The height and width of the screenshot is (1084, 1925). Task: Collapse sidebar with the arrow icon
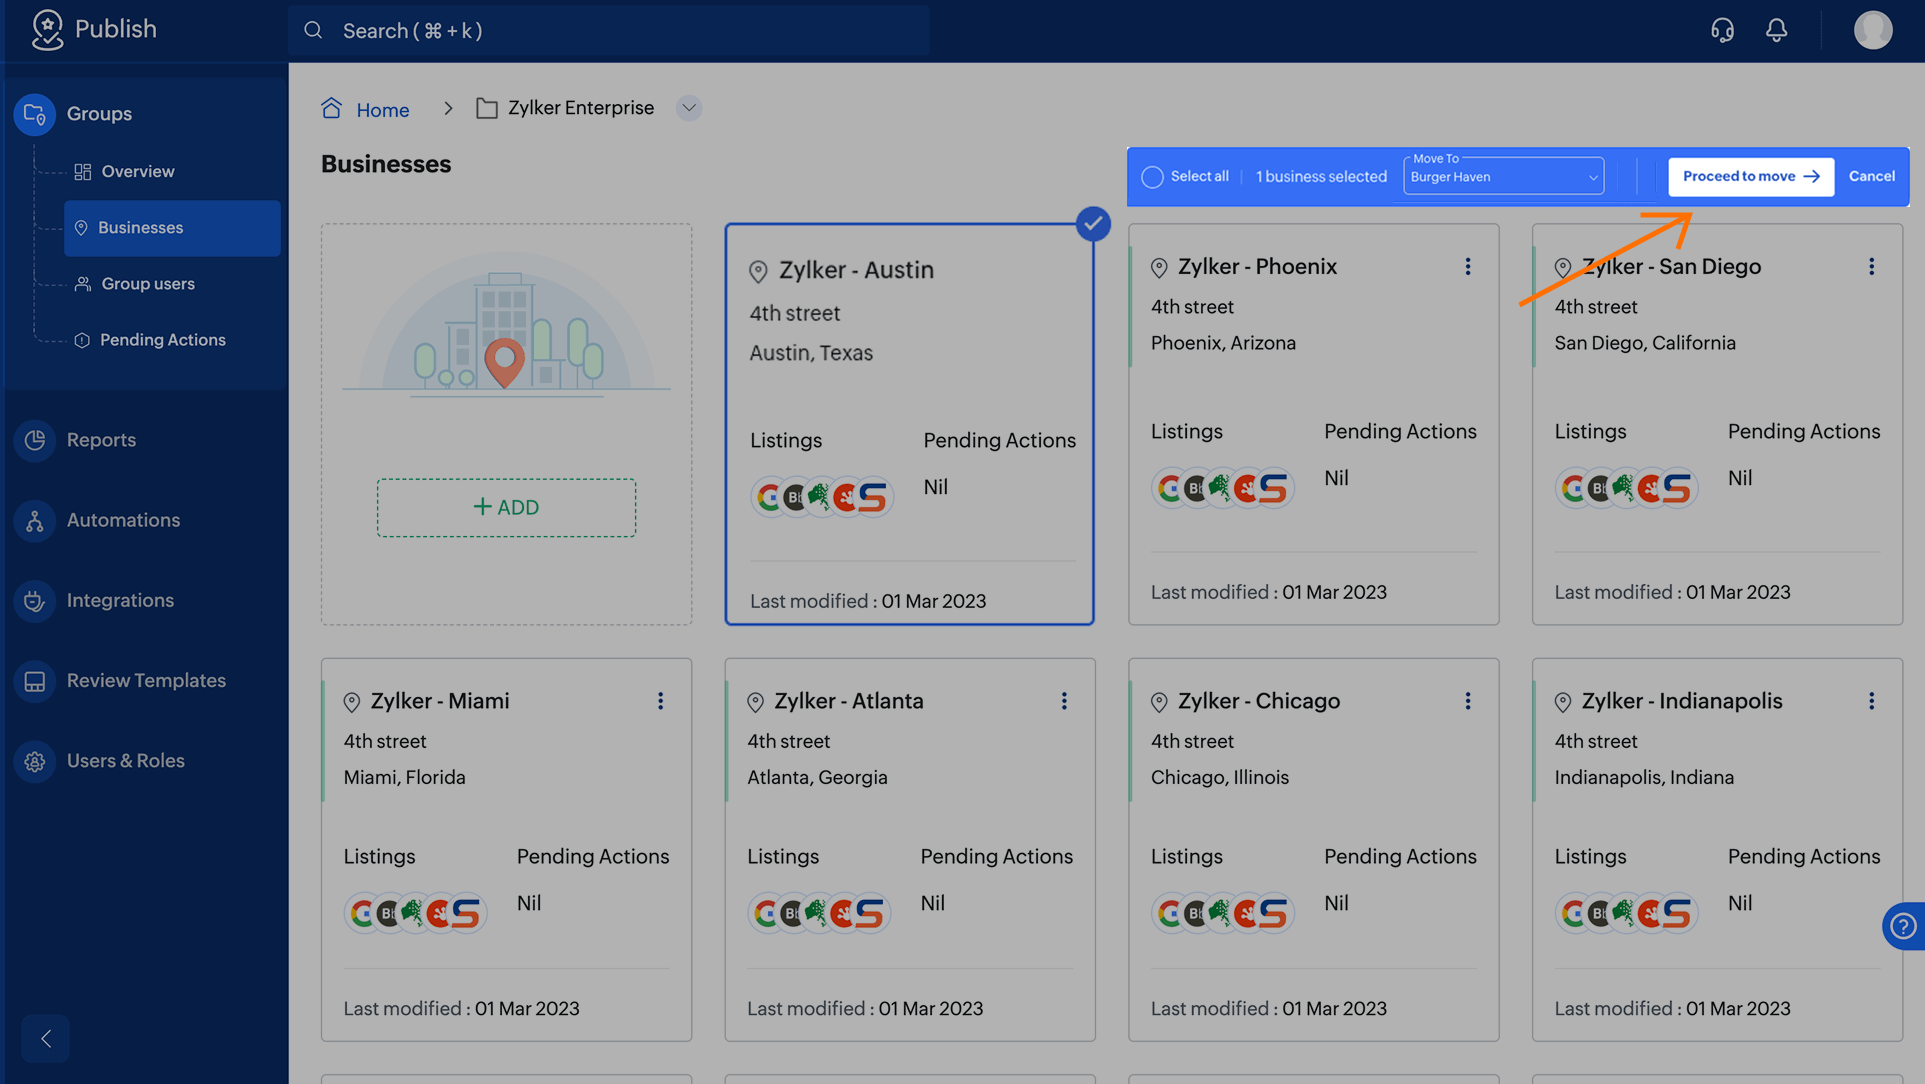[x=46, y=1038]
